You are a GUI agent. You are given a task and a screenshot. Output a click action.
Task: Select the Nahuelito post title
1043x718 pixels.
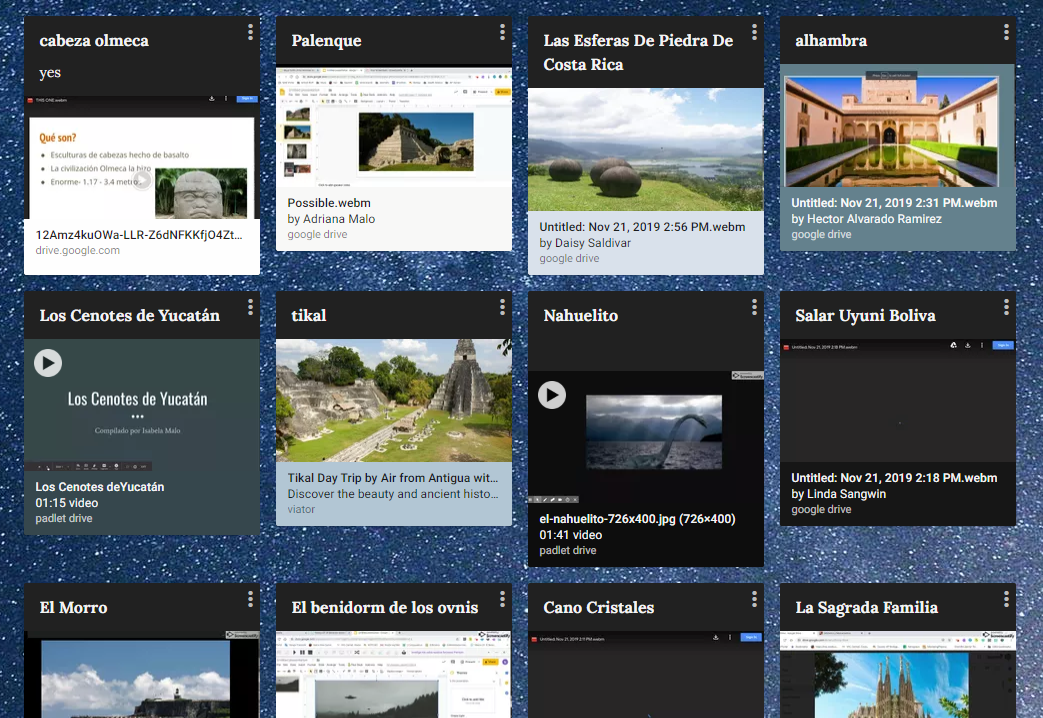[x=581, y=315]
